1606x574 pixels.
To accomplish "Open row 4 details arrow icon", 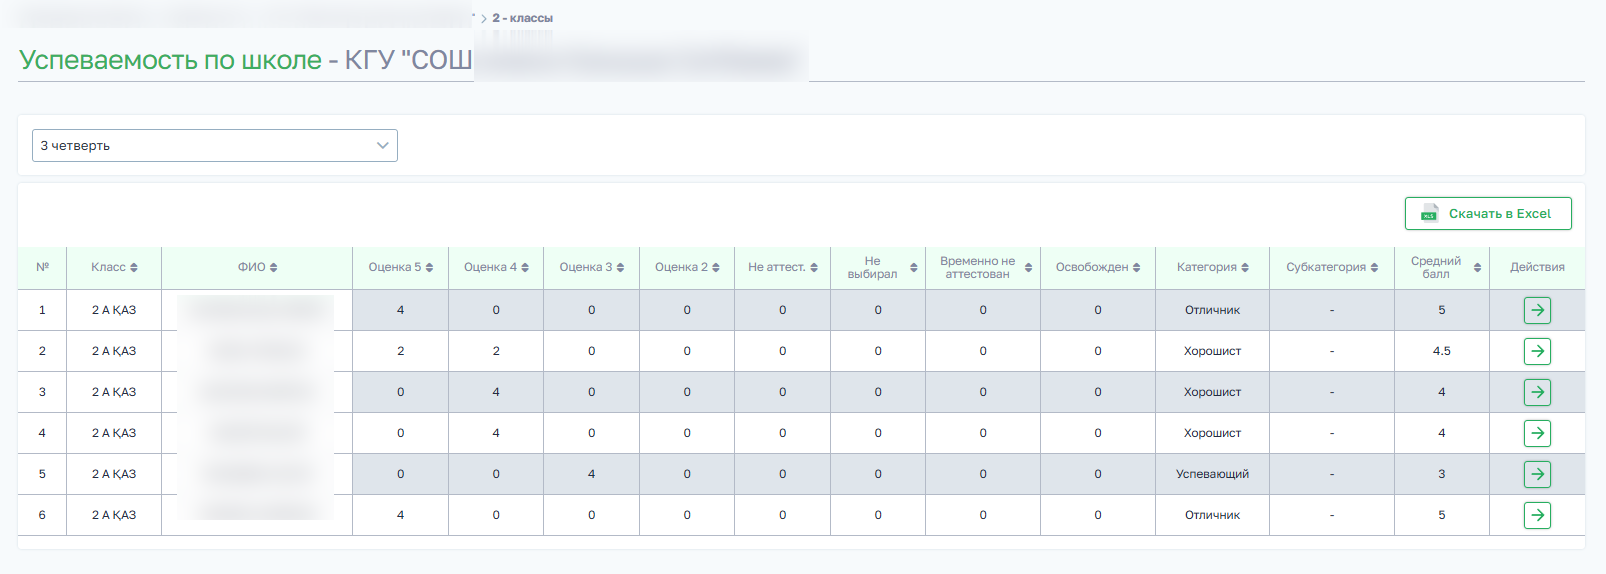I will tap(1537, 433).
